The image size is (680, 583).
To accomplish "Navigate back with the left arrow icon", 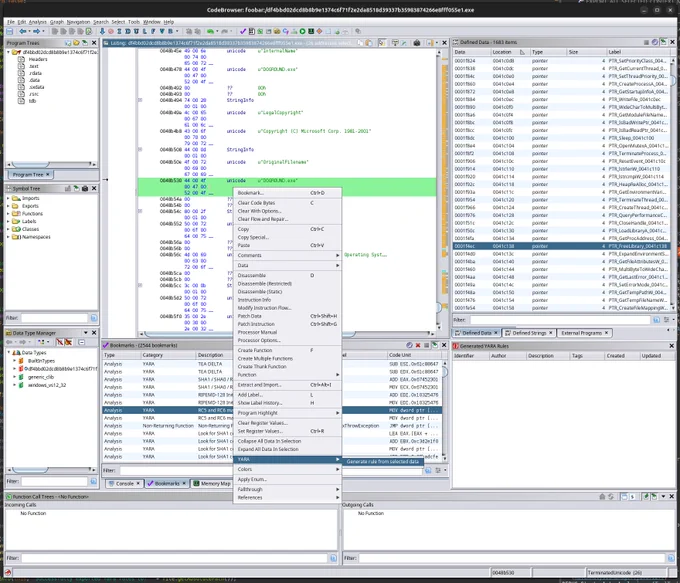I will coord(23,31).
